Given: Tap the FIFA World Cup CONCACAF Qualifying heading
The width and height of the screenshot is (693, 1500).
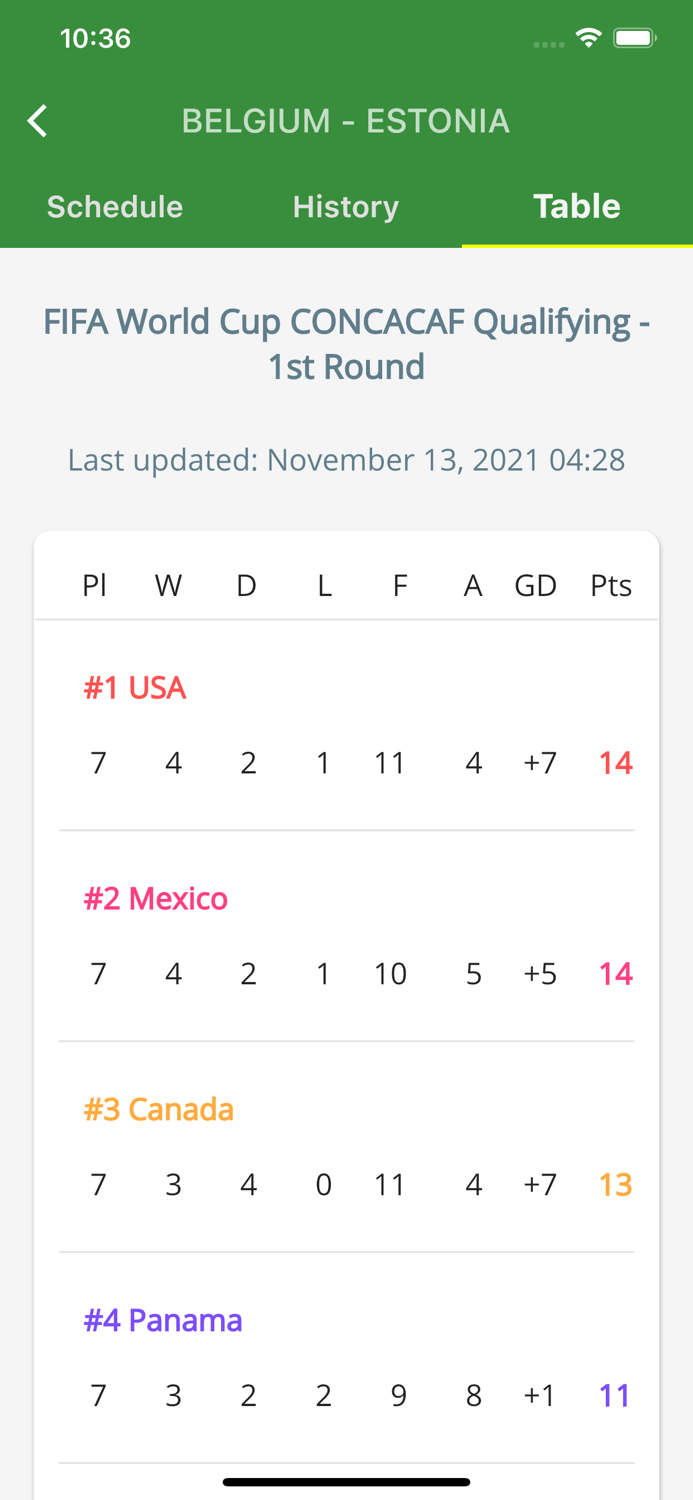Looking at the screenshot, I should 346,343.
